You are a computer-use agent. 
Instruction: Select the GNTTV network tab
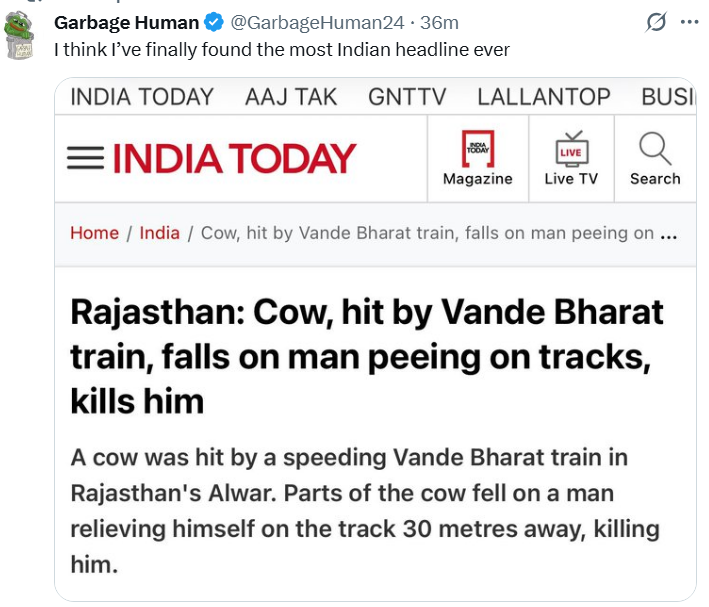click(x=407, y=97)
